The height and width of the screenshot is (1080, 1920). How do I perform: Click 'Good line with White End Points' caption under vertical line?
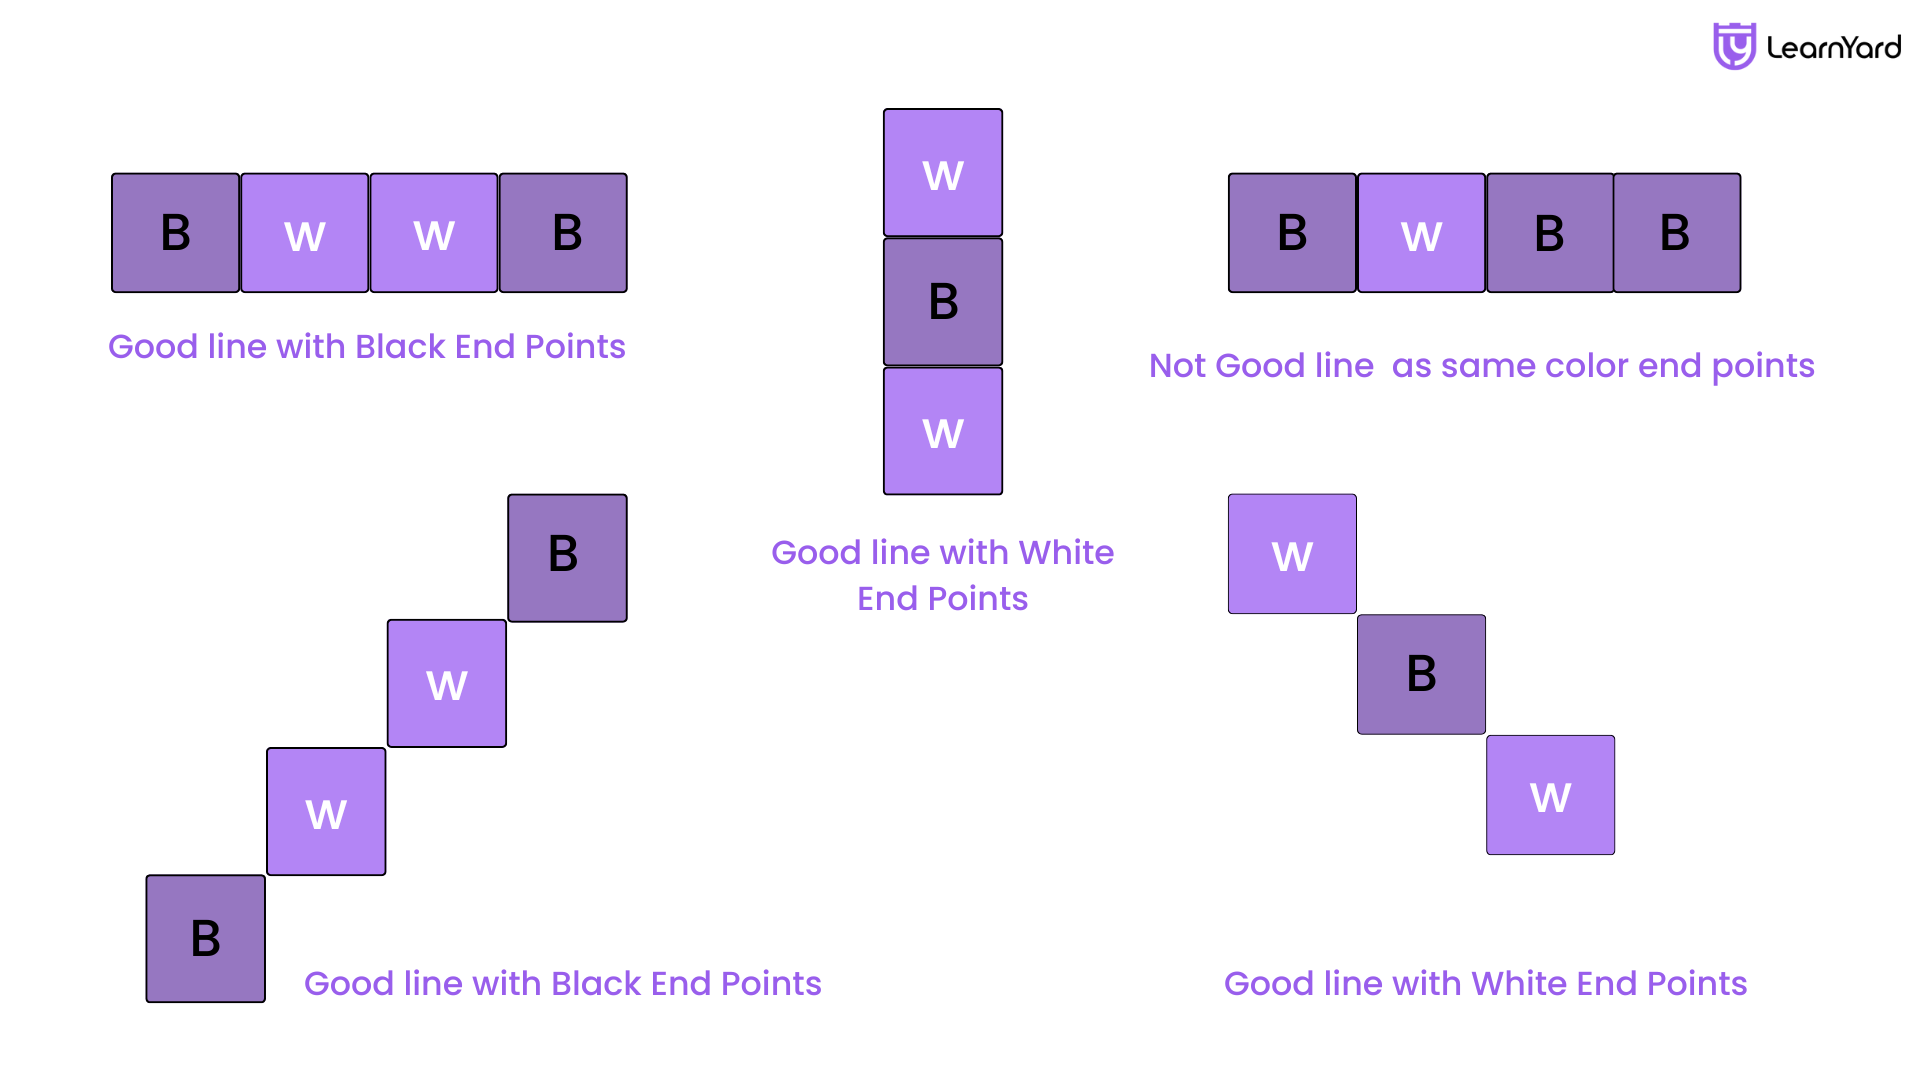[942, 575]
